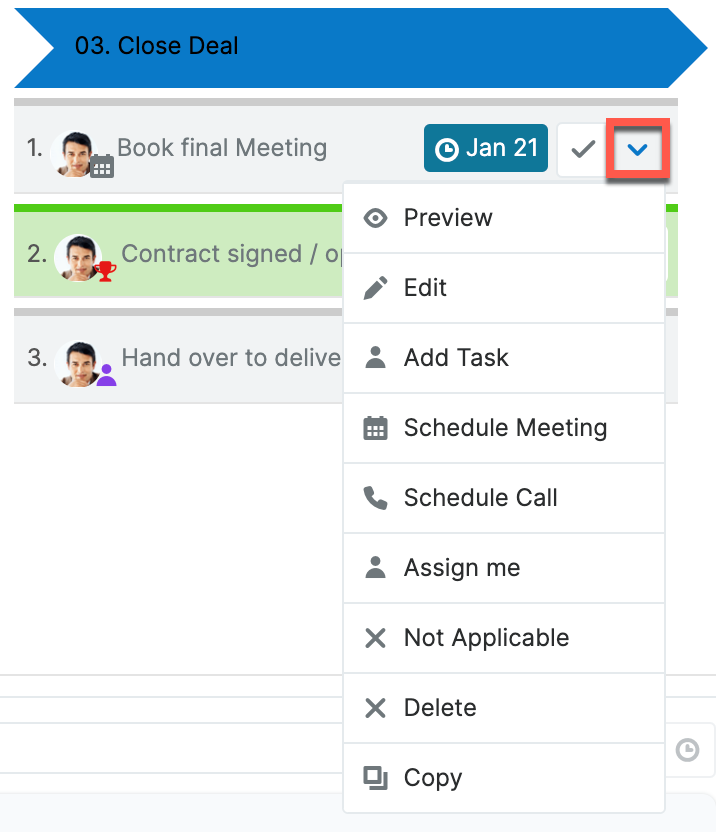Click the Schedule Meeting calendar icon
Screen dimensions: 716x832
tap(375, 428)
